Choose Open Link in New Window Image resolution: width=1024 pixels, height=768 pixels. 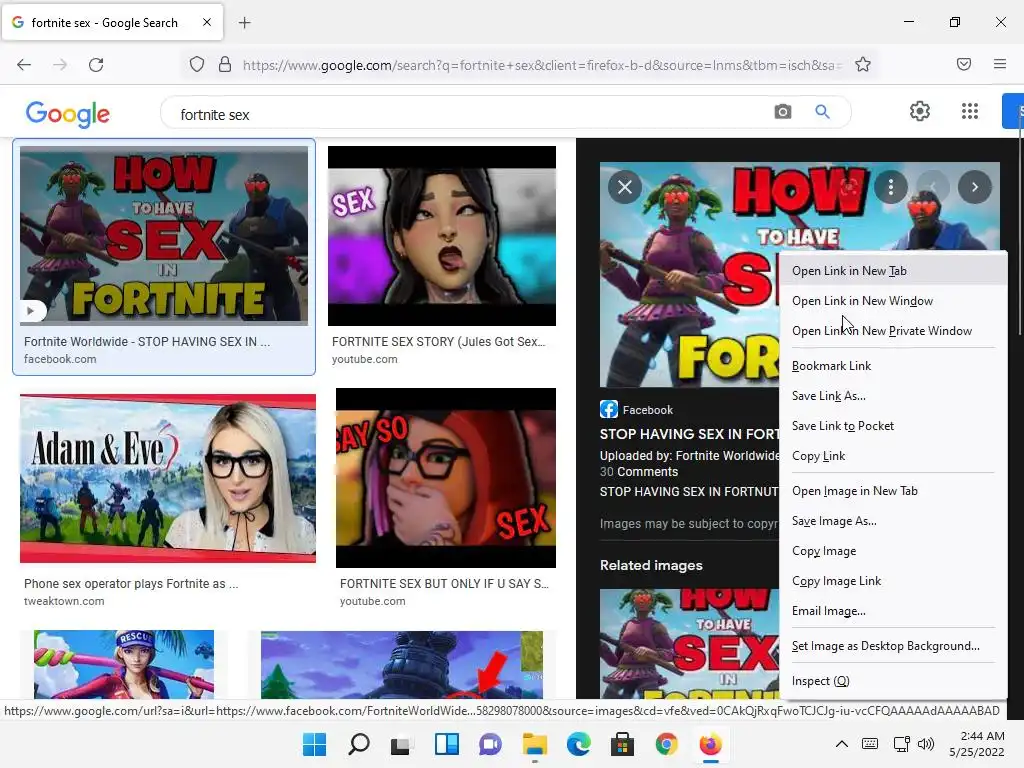893,300
